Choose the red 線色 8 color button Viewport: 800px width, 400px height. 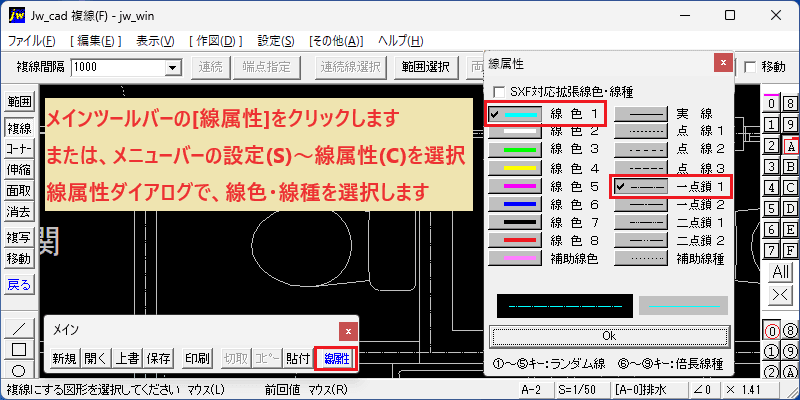[515, 240]
